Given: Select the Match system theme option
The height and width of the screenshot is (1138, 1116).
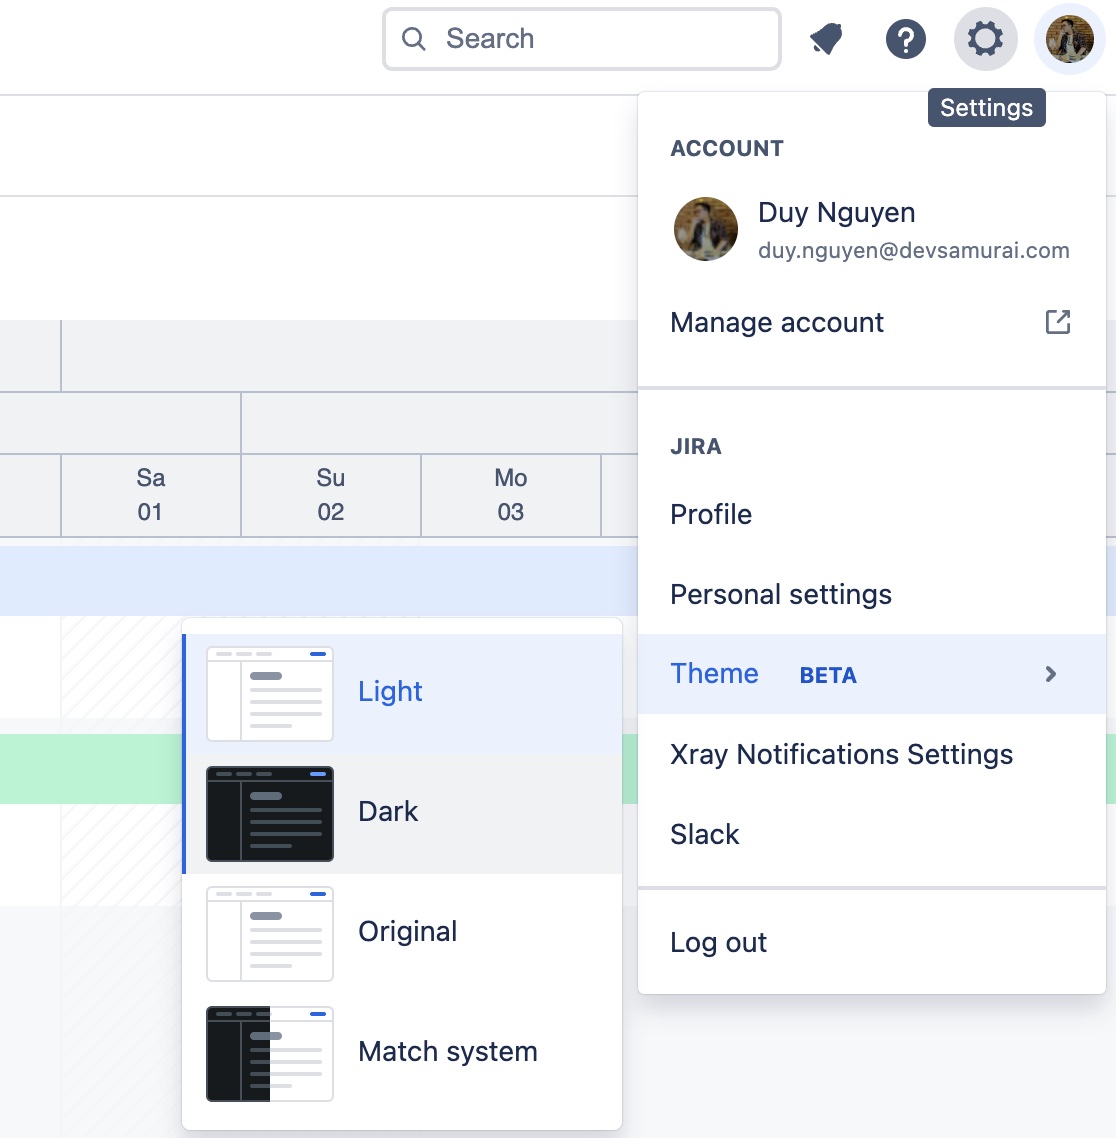Looking at the screenshot, I should point(403,1054).
